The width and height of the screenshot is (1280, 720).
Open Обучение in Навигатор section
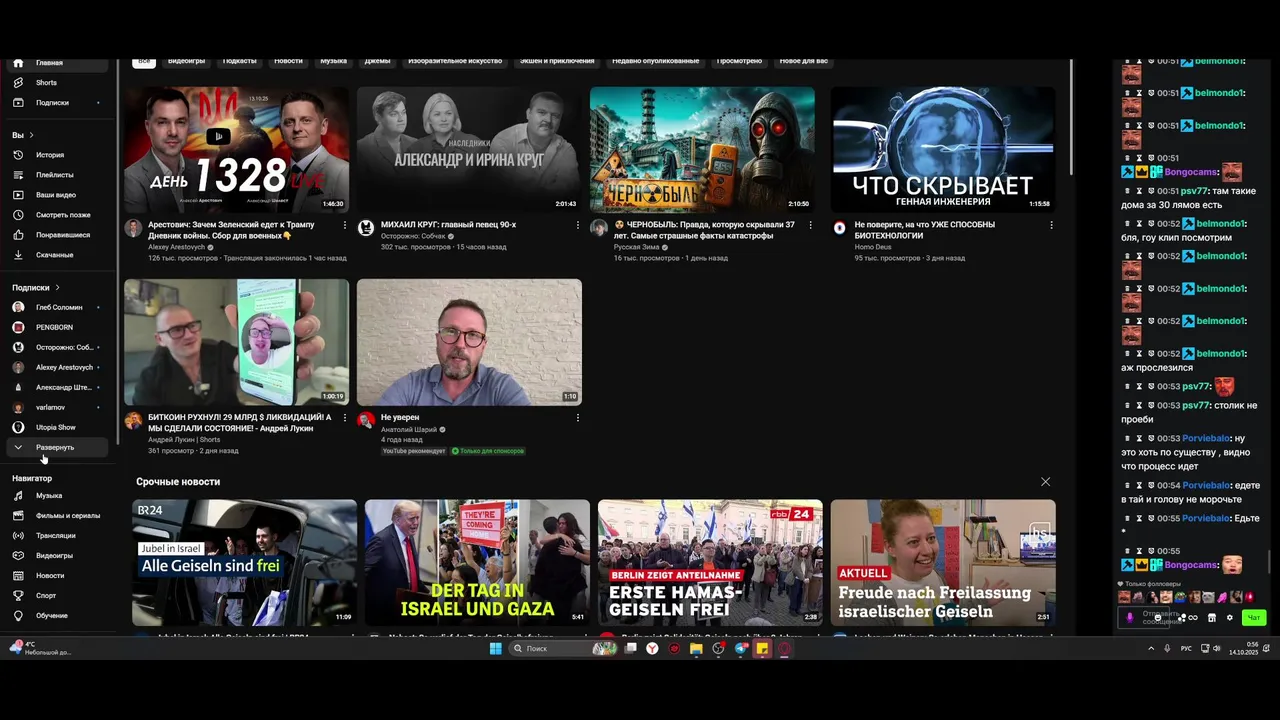[x=57, y=616]
